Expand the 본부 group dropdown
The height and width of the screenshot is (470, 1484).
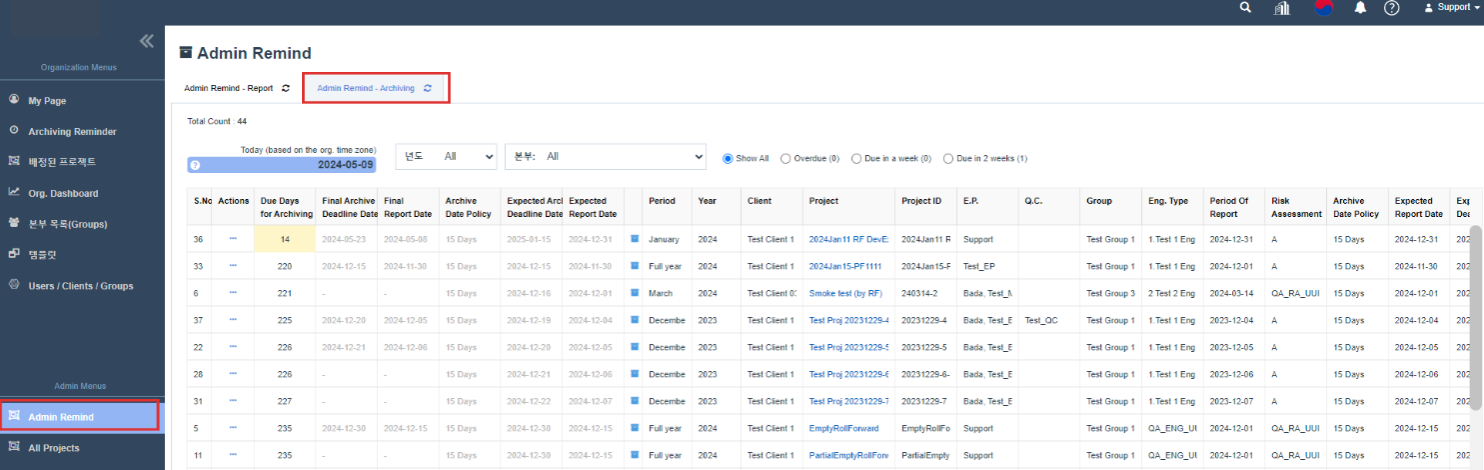[x=605, y=156]
